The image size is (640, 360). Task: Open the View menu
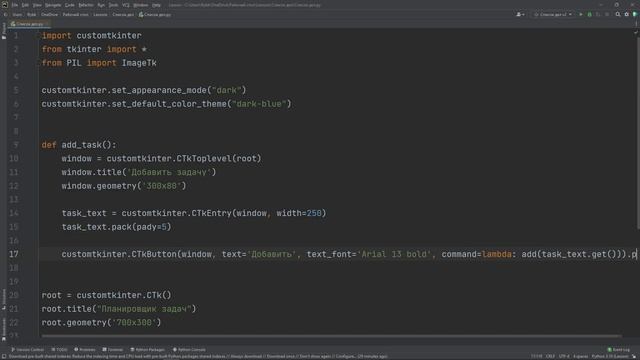click(37, 5)
